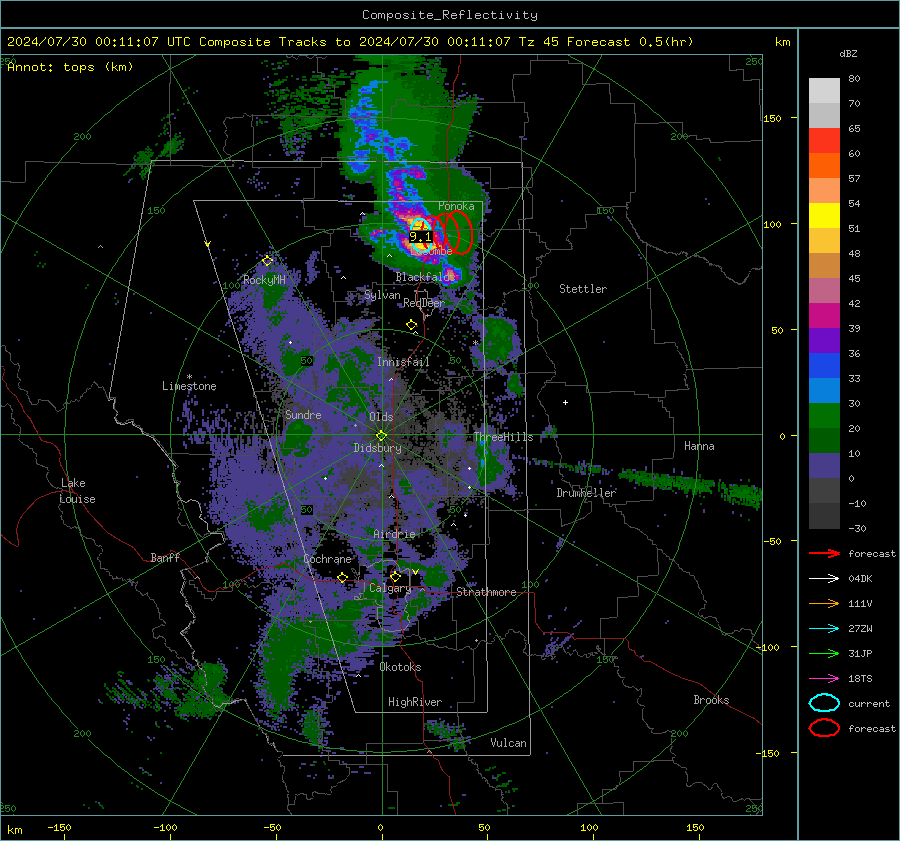Screen dimensions: 900x841
Task: Click the radar site diamond at Didsbury
Action: point(381,436)
